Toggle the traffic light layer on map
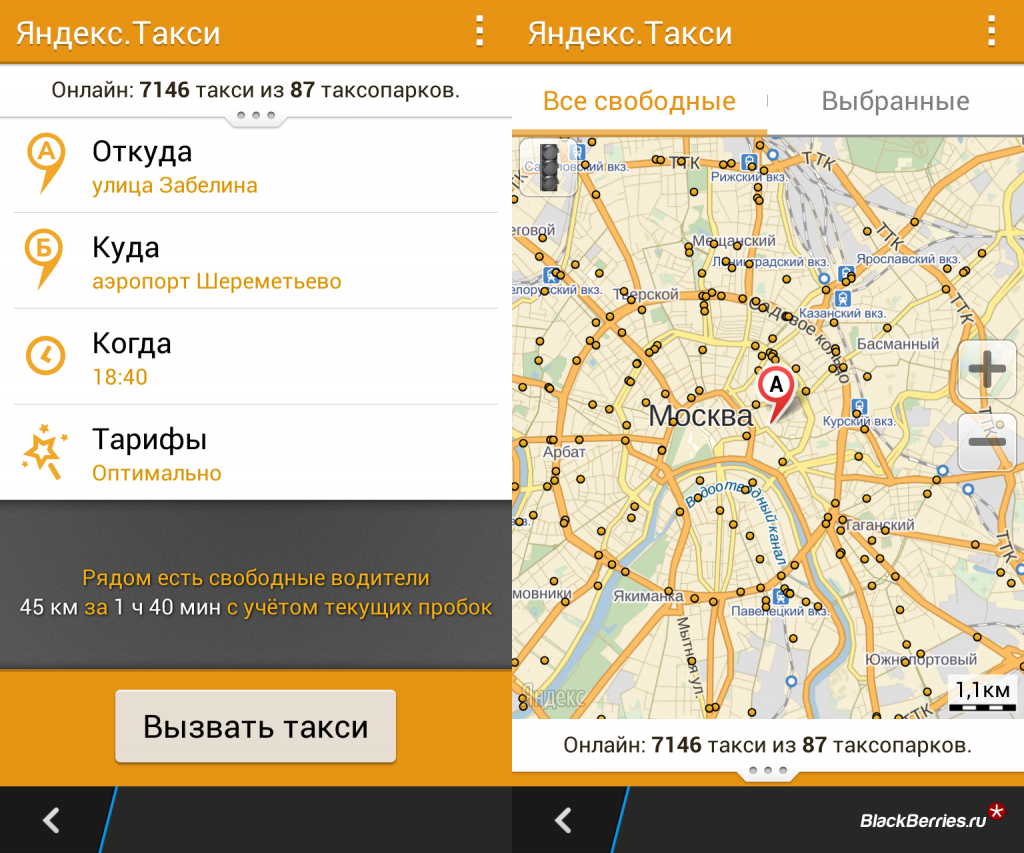 click(549, 168)
